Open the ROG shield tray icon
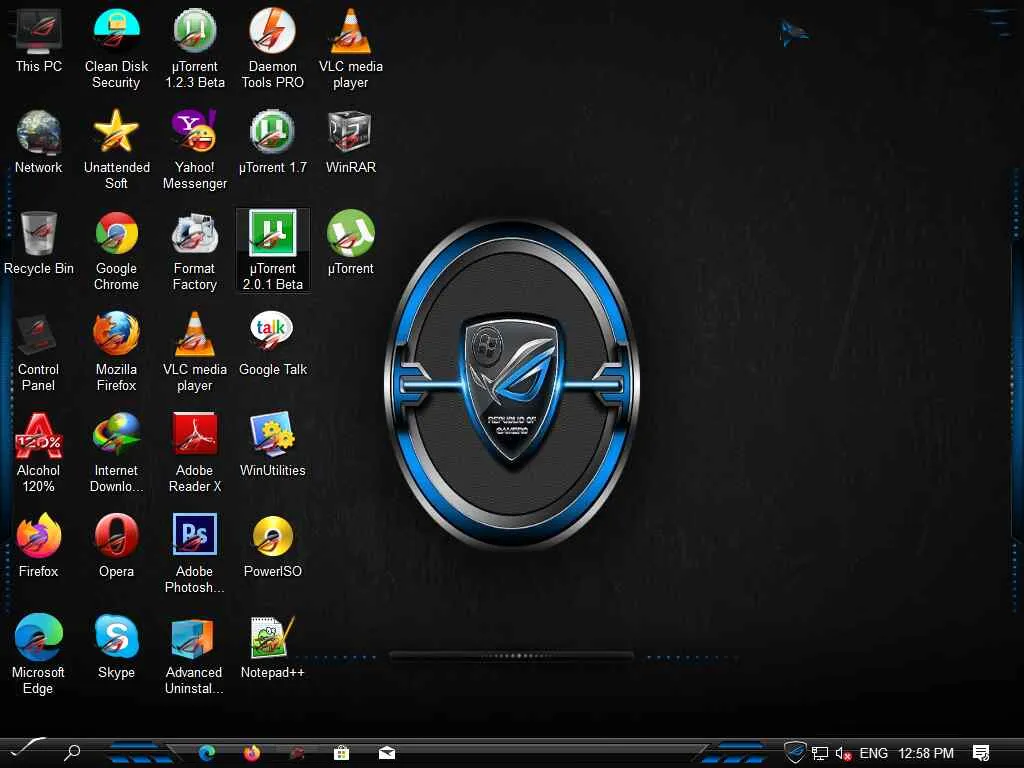Screen dimensions: 1024x768 click(x=795, y=752)
